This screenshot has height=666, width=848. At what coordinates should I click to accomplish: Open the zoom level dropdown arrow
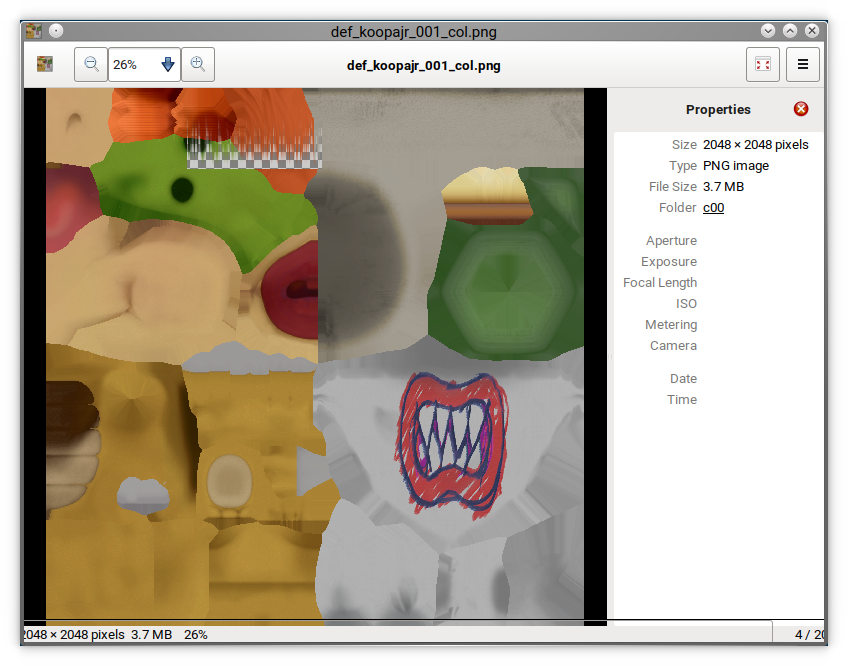tap(168, 64)
